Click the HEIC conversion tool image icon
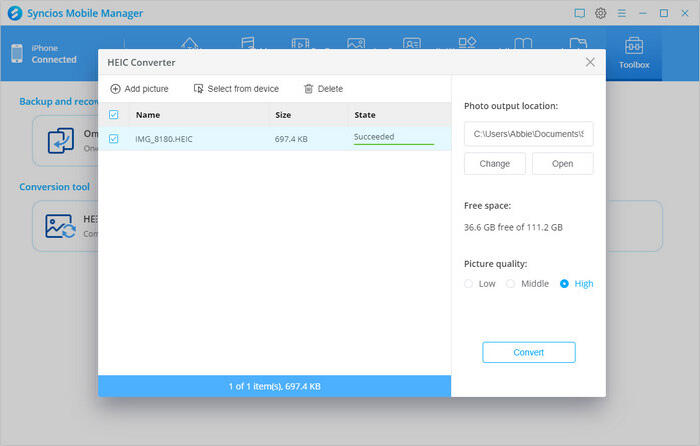700x446 pixels. point(60,226)
